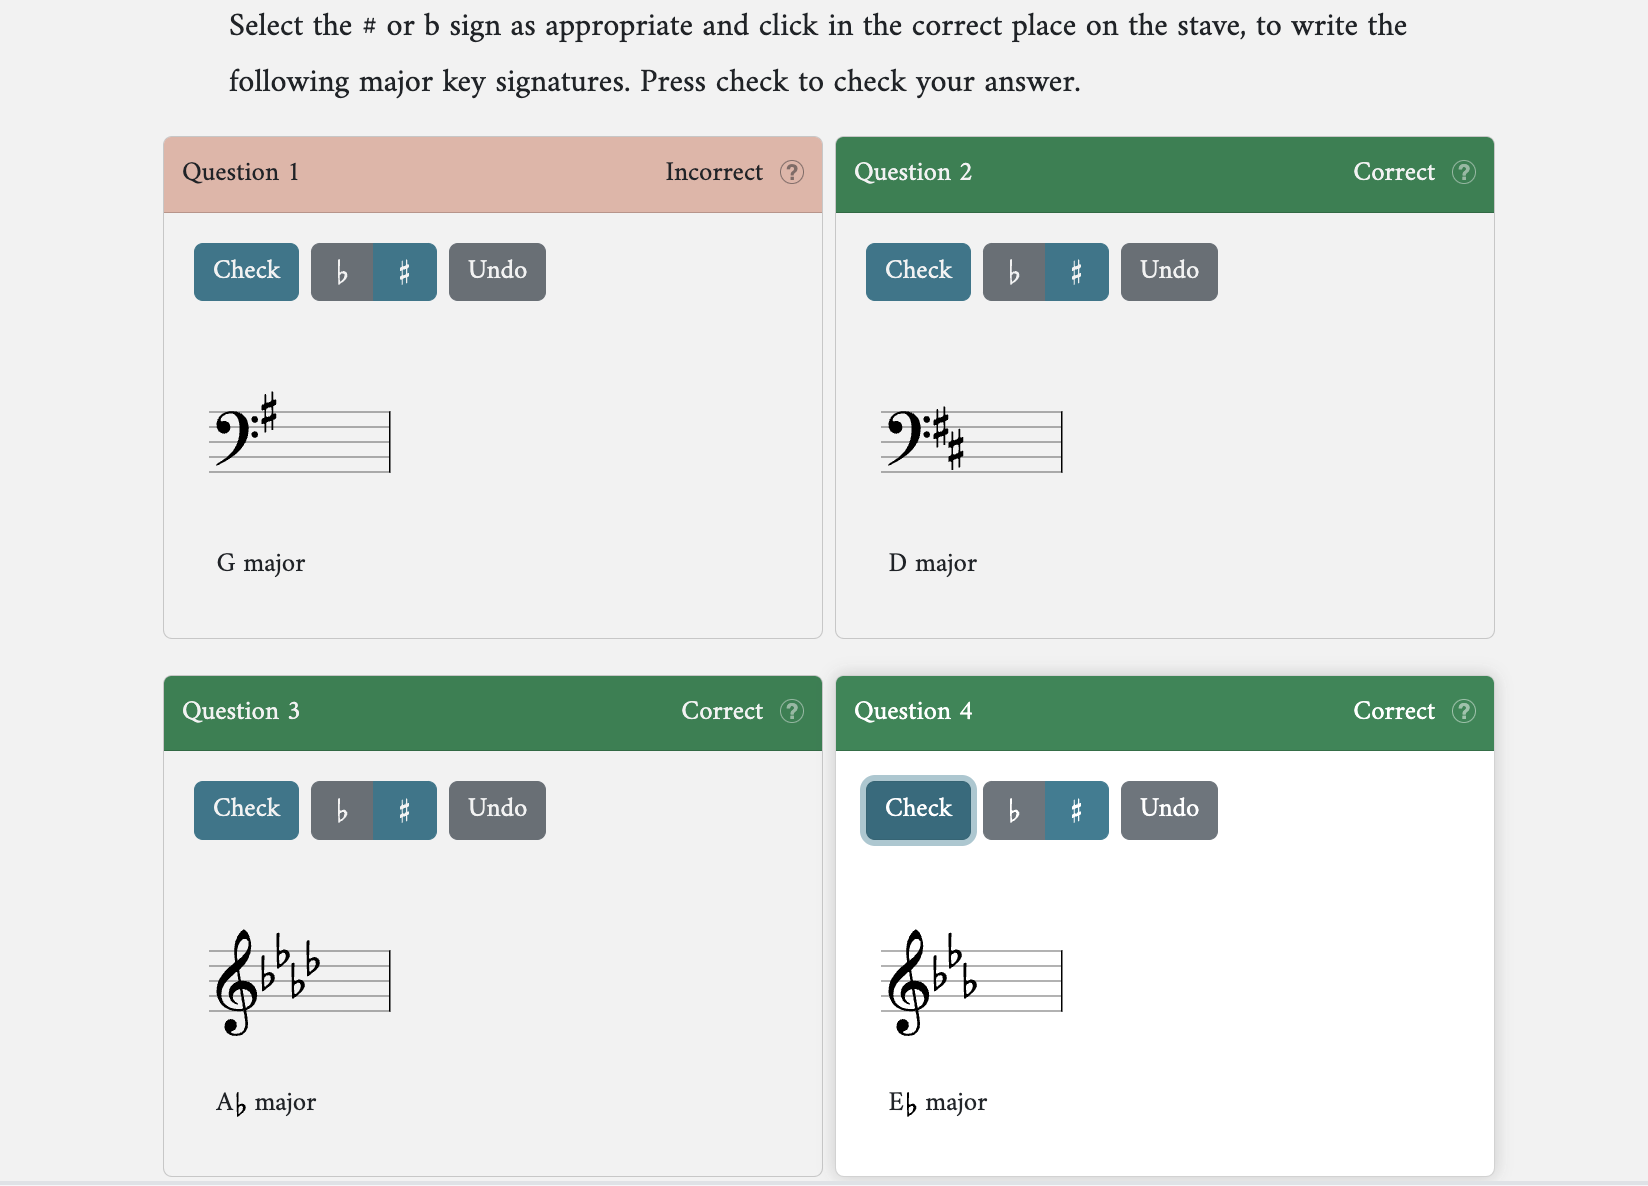Screen dimensions: 1648x1186
Task: Select the sharp sign in Question 1
Action: [405, 272]
